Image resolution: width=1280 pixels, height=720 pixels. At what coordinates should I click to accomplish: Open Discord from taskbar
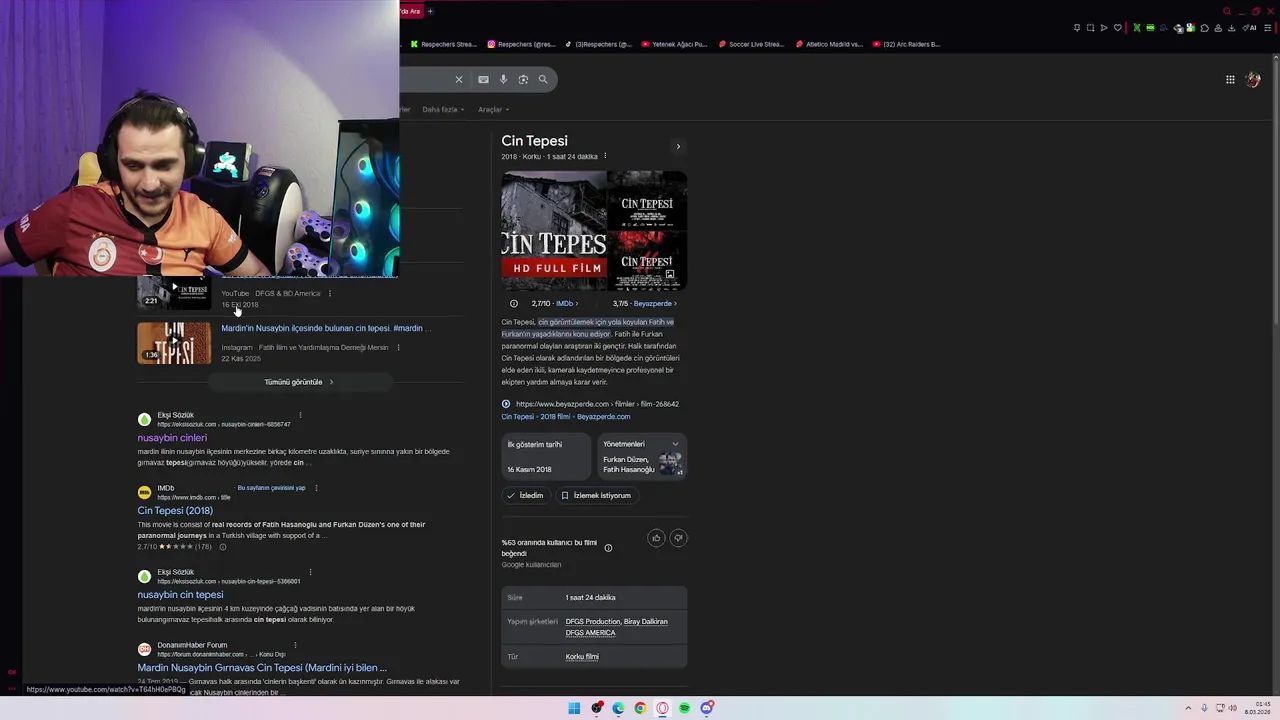707,708
